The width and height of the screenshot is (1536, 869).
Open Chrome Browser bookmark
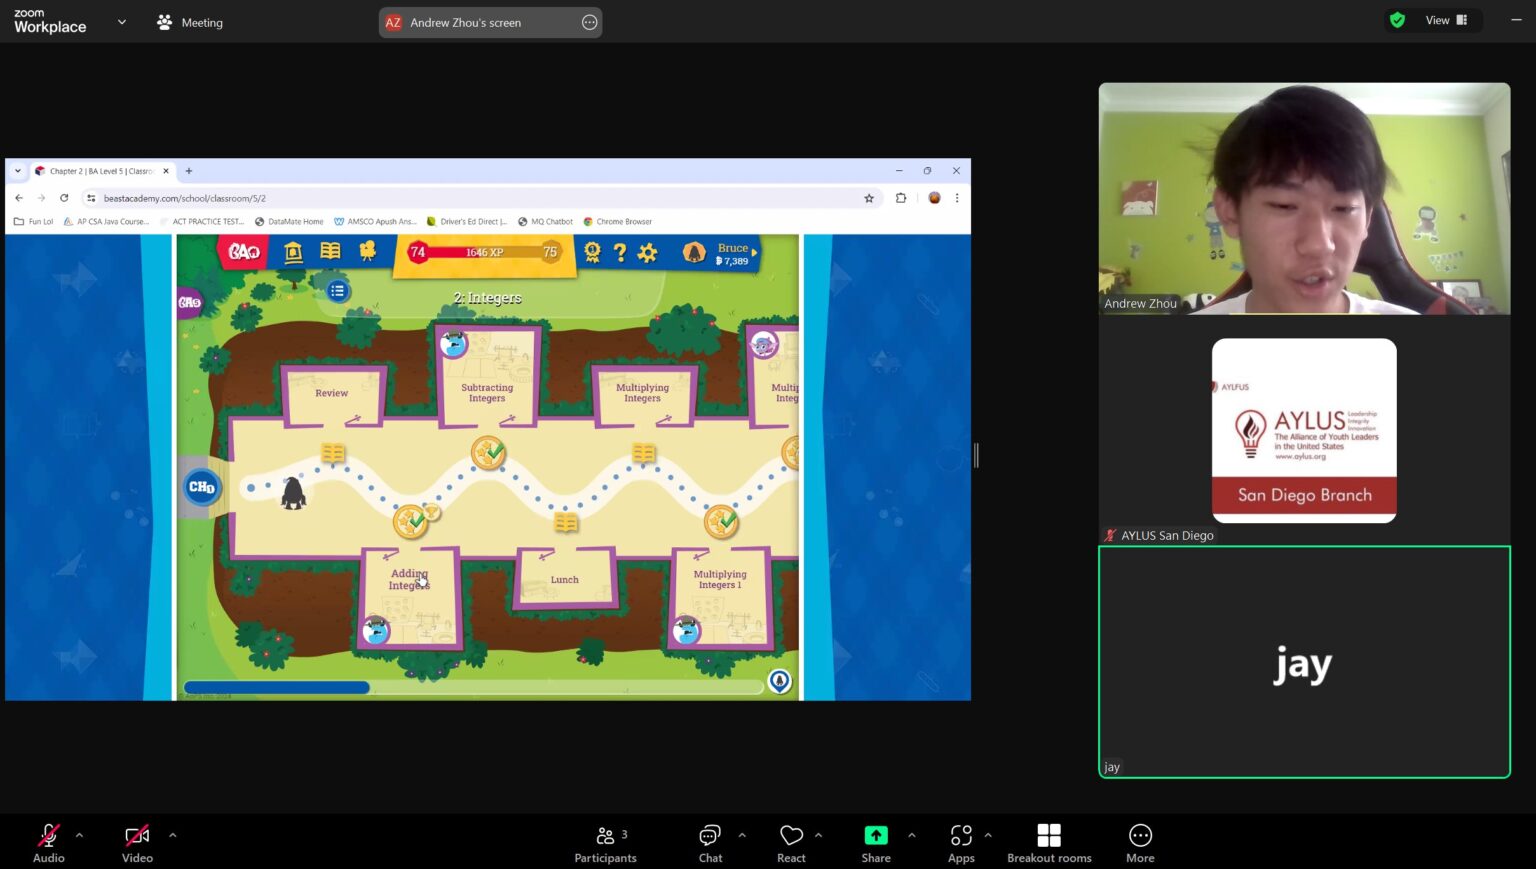pyautogui.click(x=617, y=221)
